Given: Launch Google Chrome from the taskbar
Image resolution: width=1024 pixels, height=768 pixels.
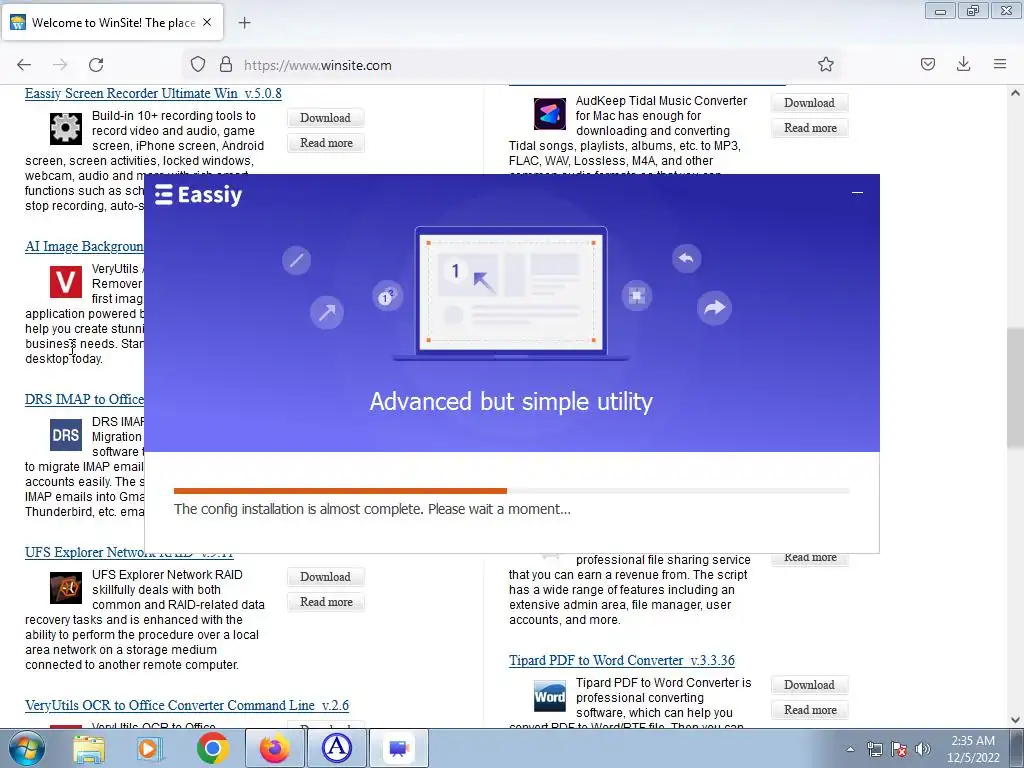Looking at the screenshot, I should coord(212,748).
